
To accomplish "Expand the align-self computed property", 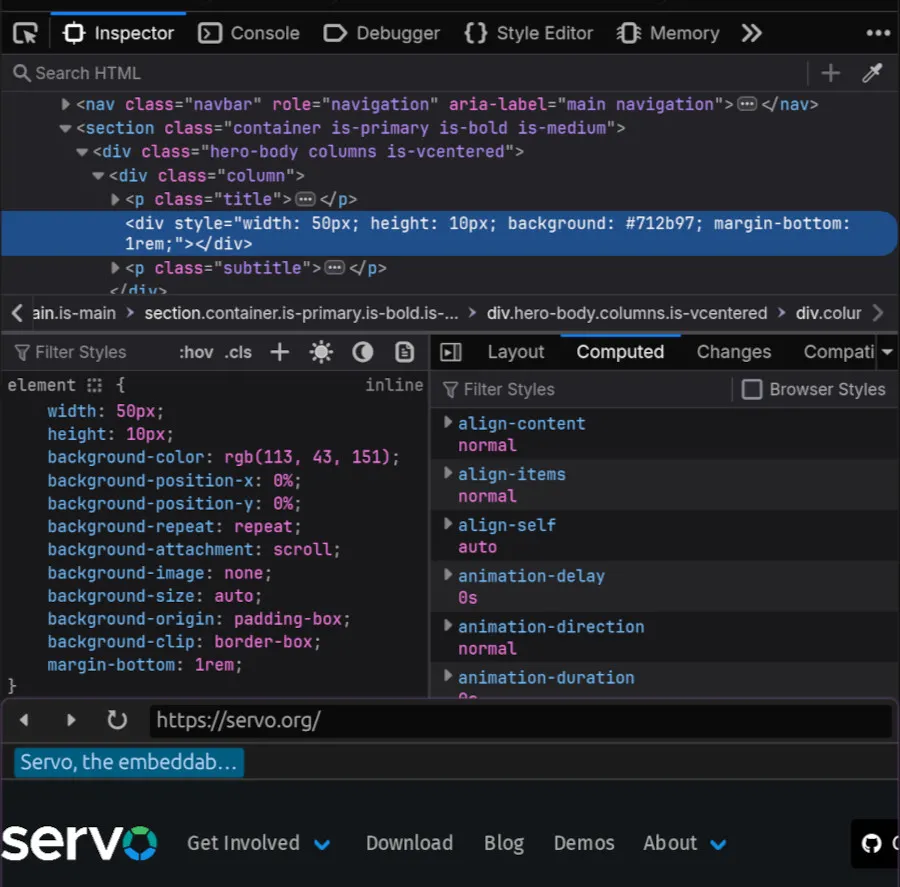I will [x=448, y=524].
